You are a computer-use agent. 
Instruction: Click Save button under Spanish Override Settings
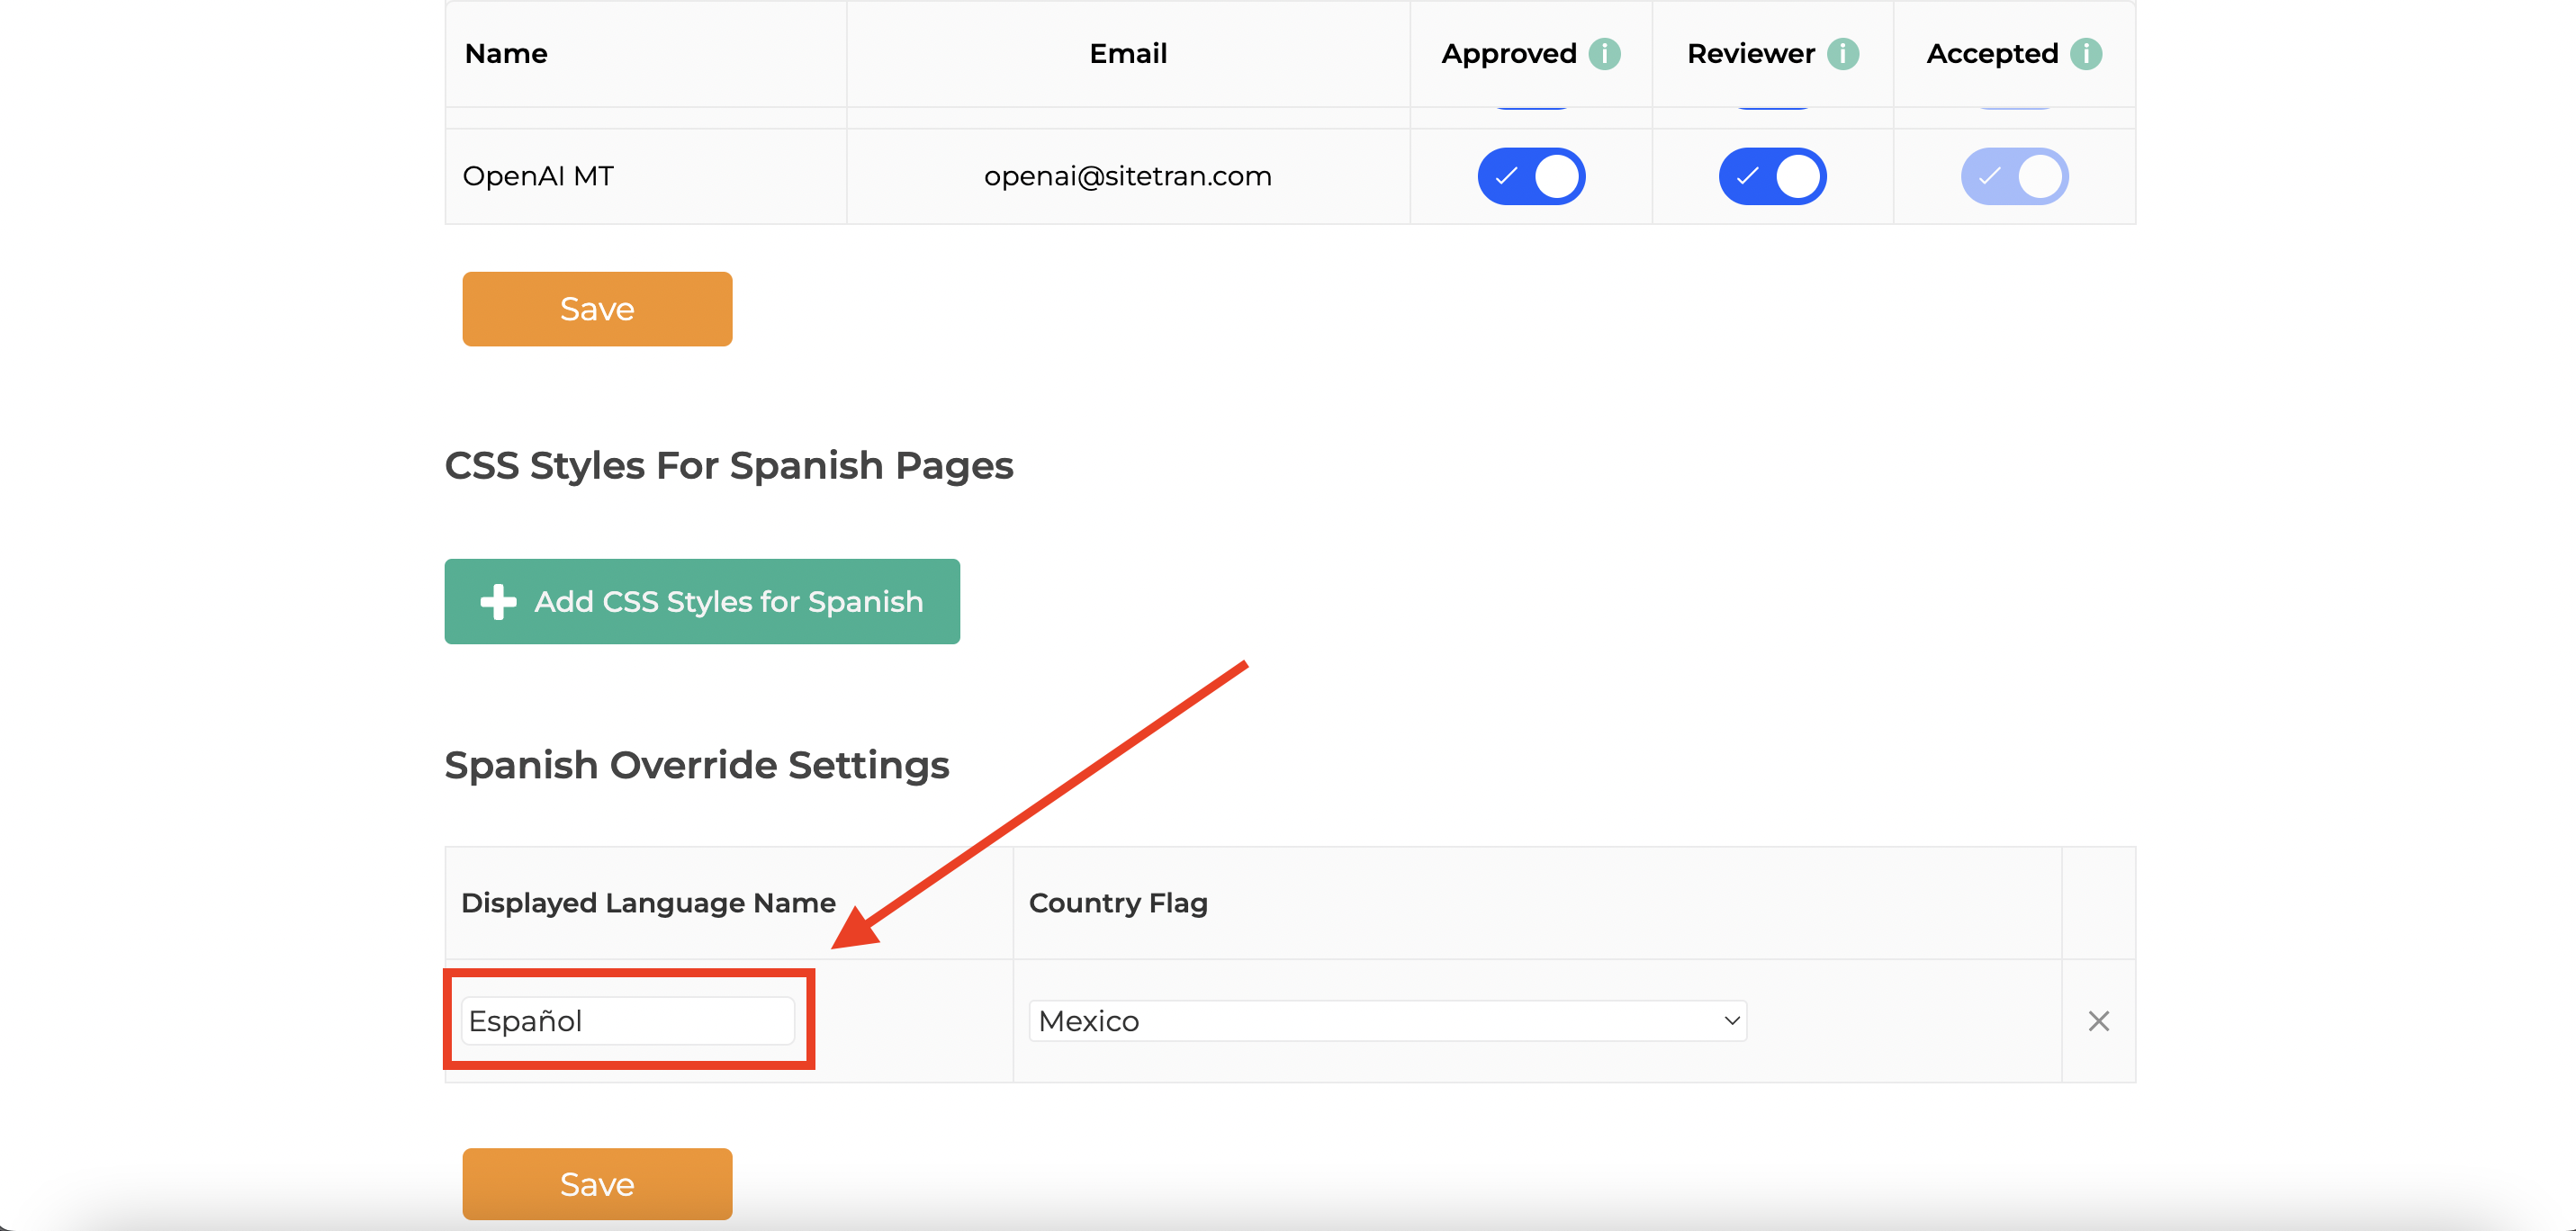[x=597, y=1184]
